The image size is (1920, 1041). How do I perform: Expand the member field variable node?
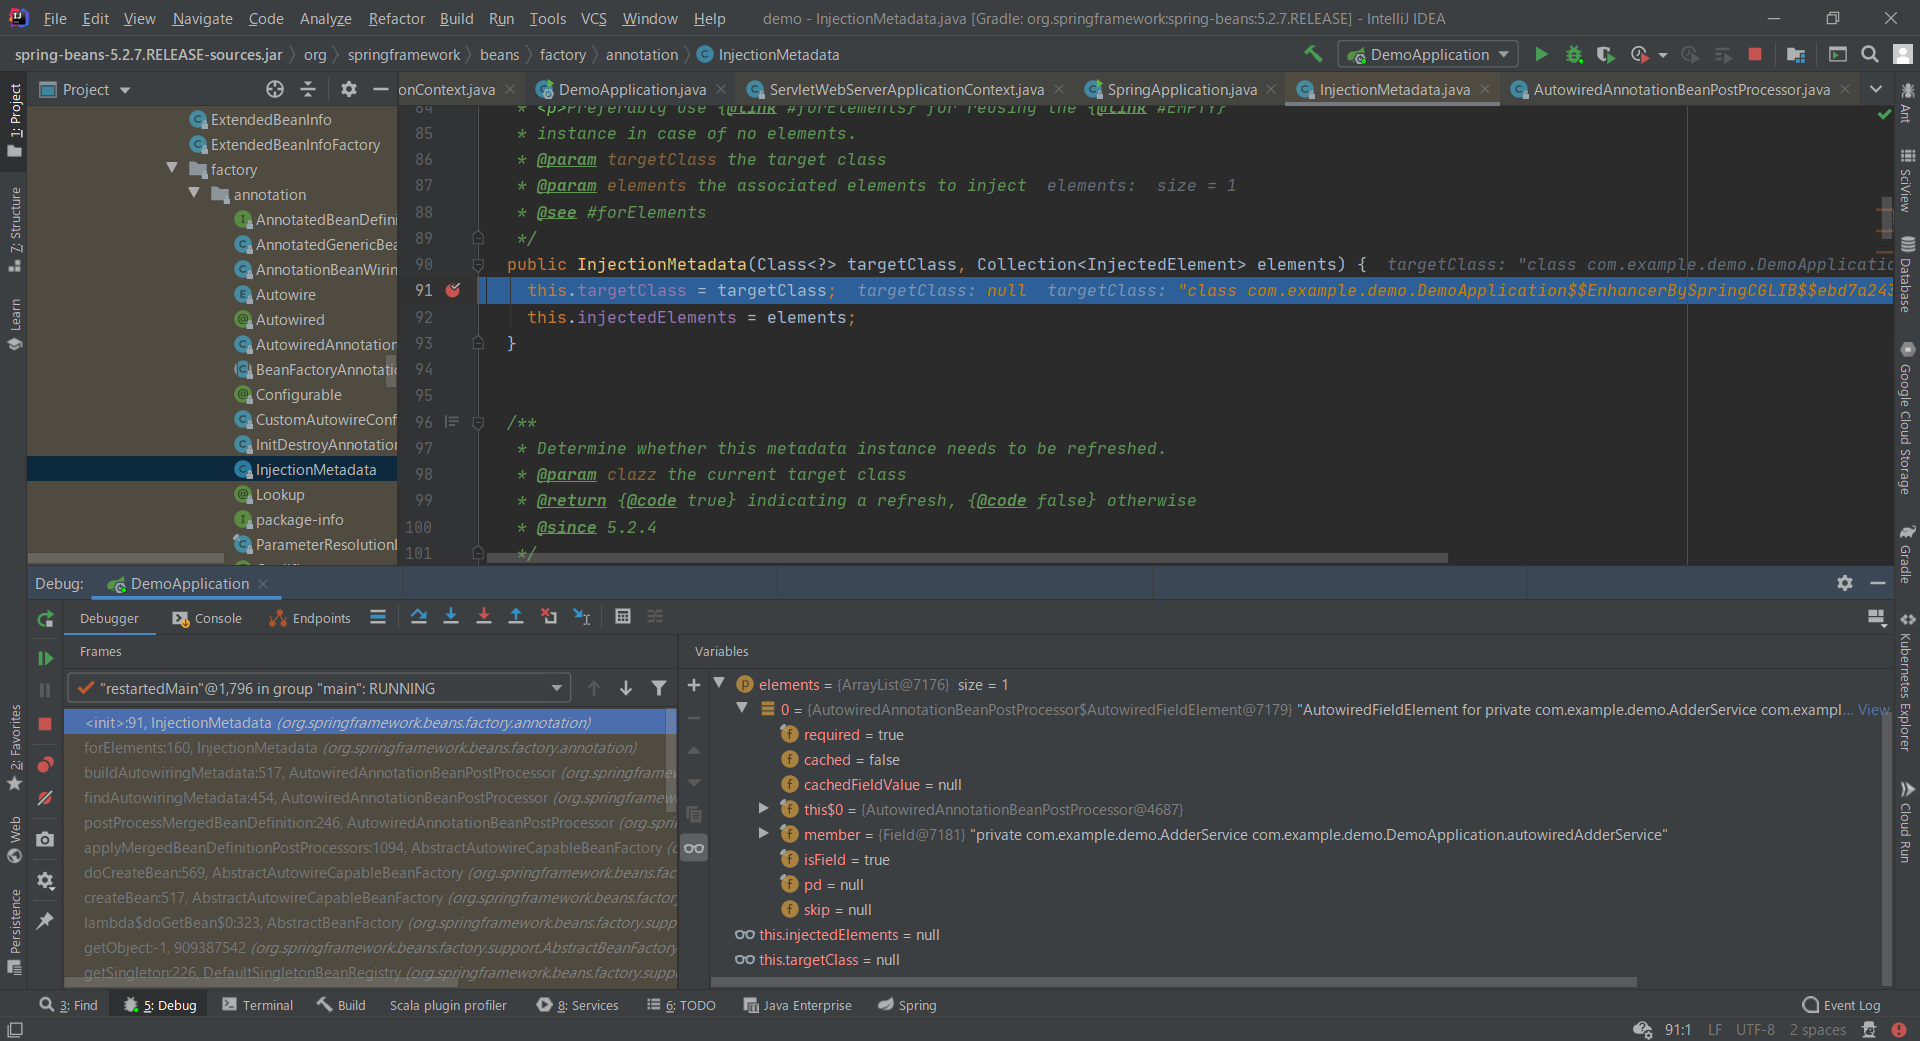[763, 834]
